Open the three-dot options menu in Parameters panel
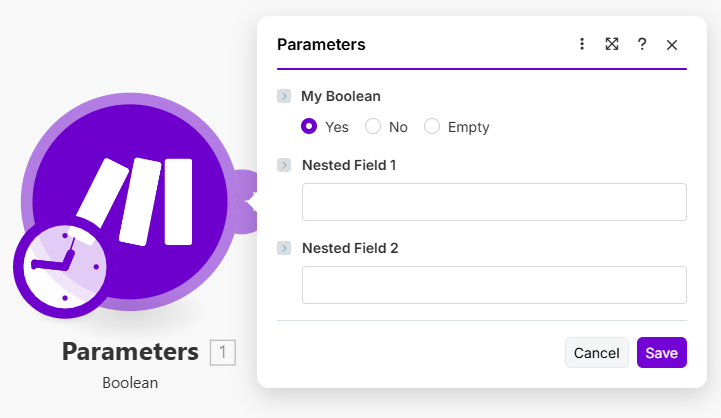This screenshot has width=721, height=418. click(x=582, y=44)
